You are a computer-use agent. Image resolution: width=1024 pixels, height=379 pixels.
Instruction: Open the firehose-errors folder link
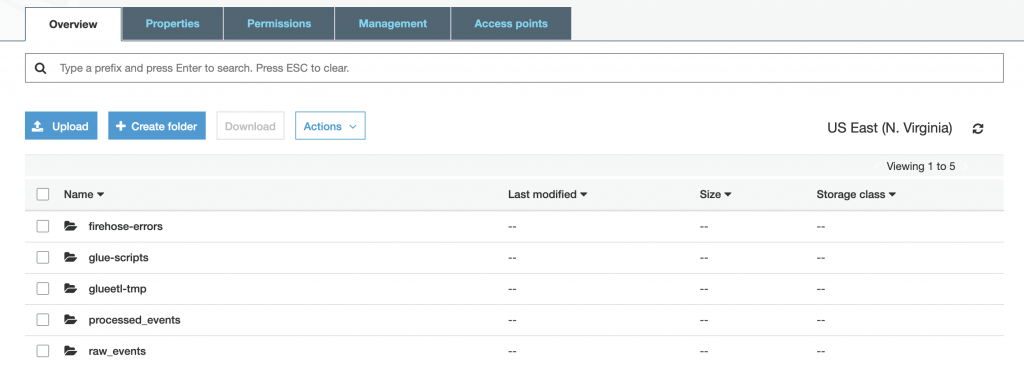click(x=125, y=226)
